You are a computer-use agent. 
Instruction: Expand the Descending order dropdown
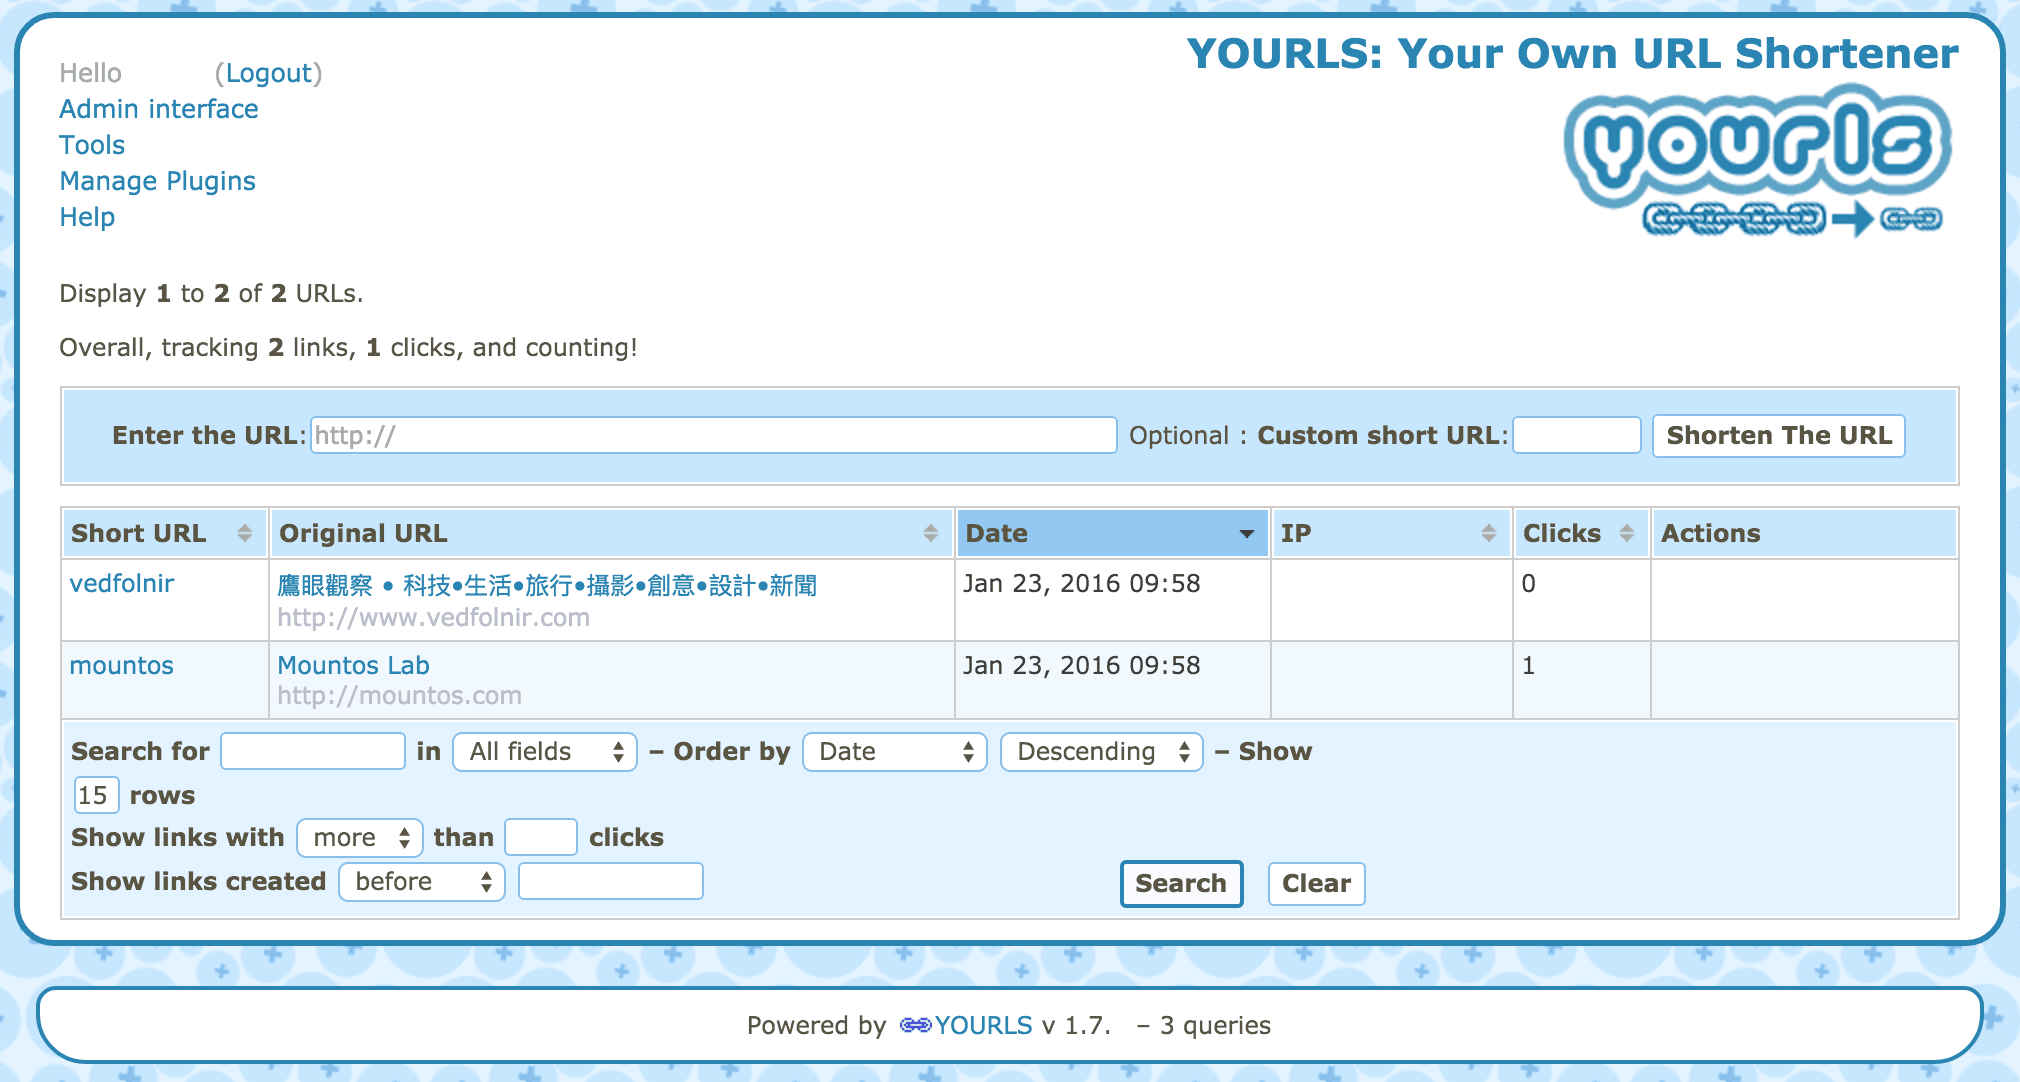point(1101,752)
